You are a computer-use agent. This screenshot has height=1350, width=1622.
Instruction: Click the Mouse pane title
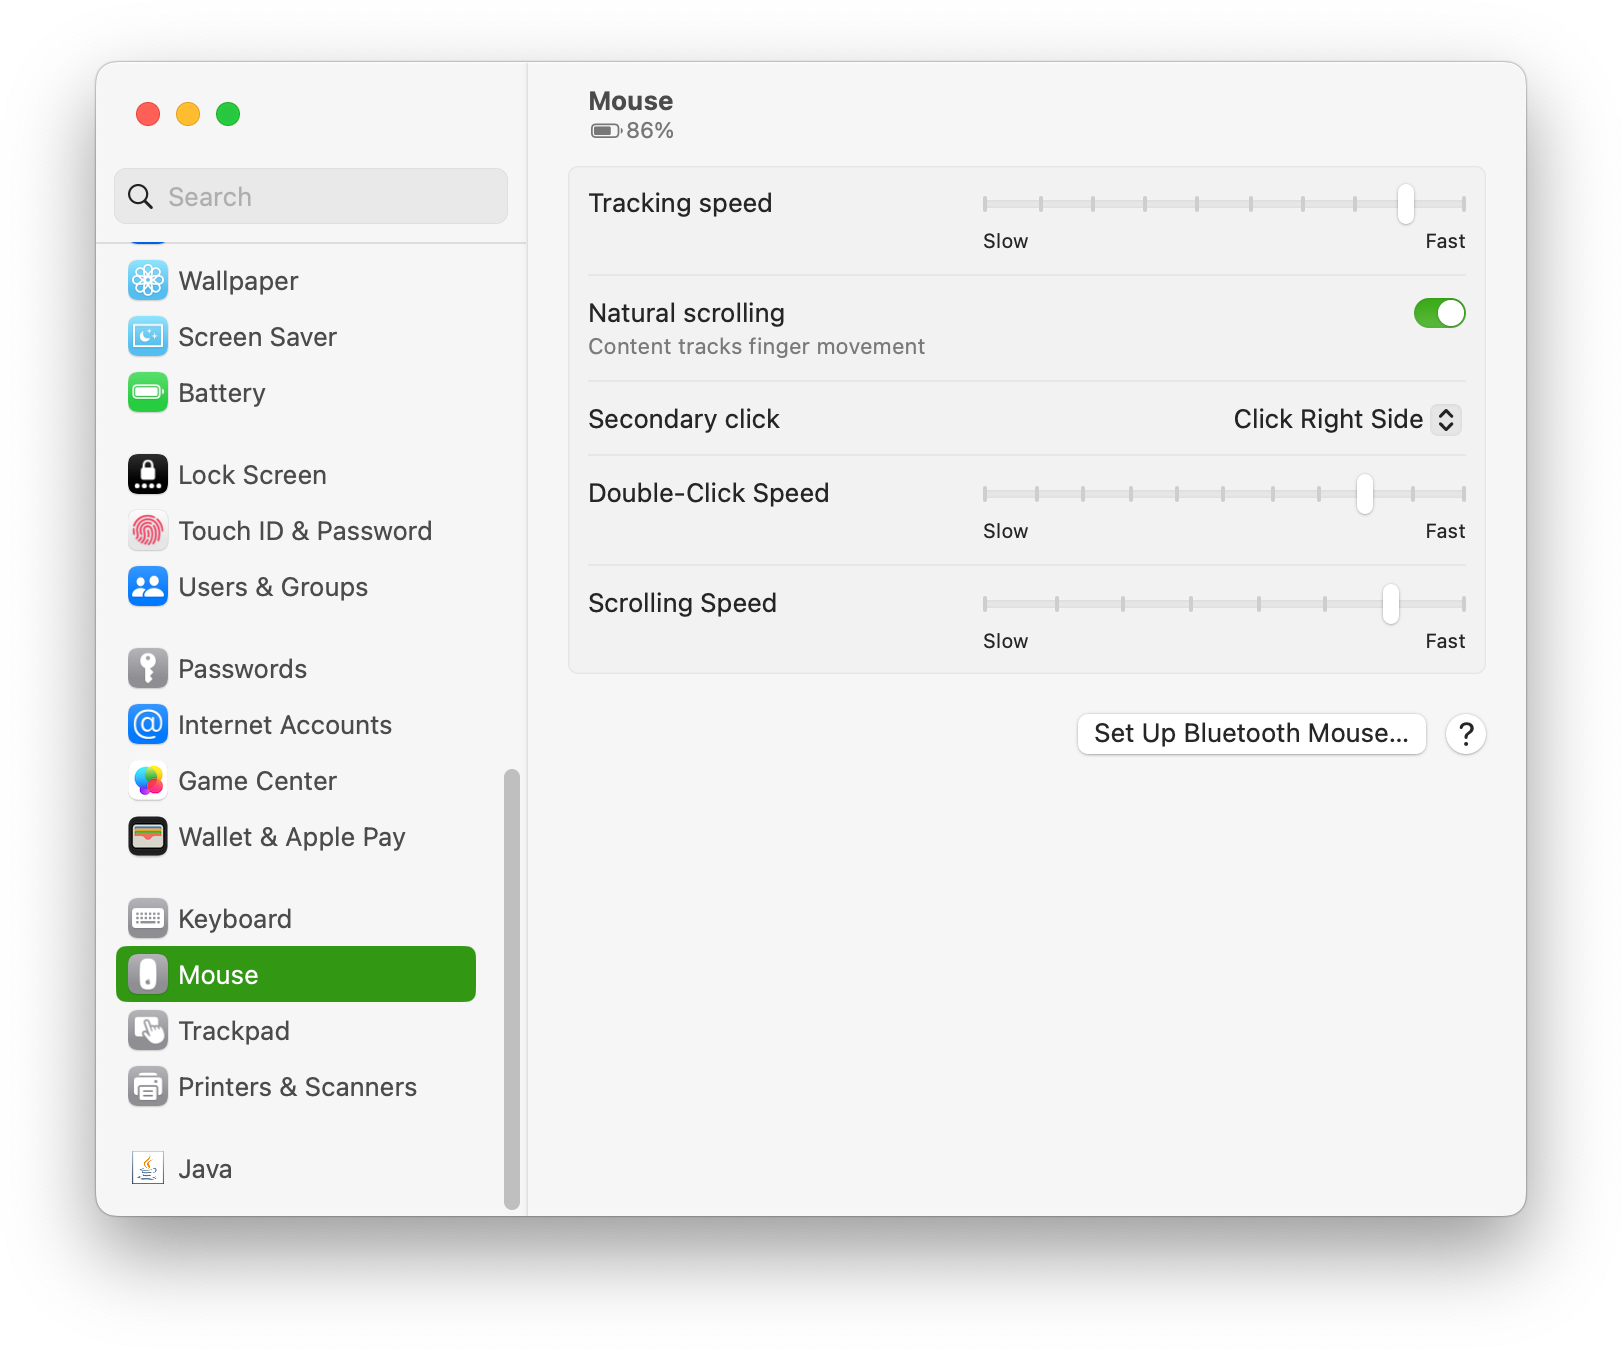(630, 101)
